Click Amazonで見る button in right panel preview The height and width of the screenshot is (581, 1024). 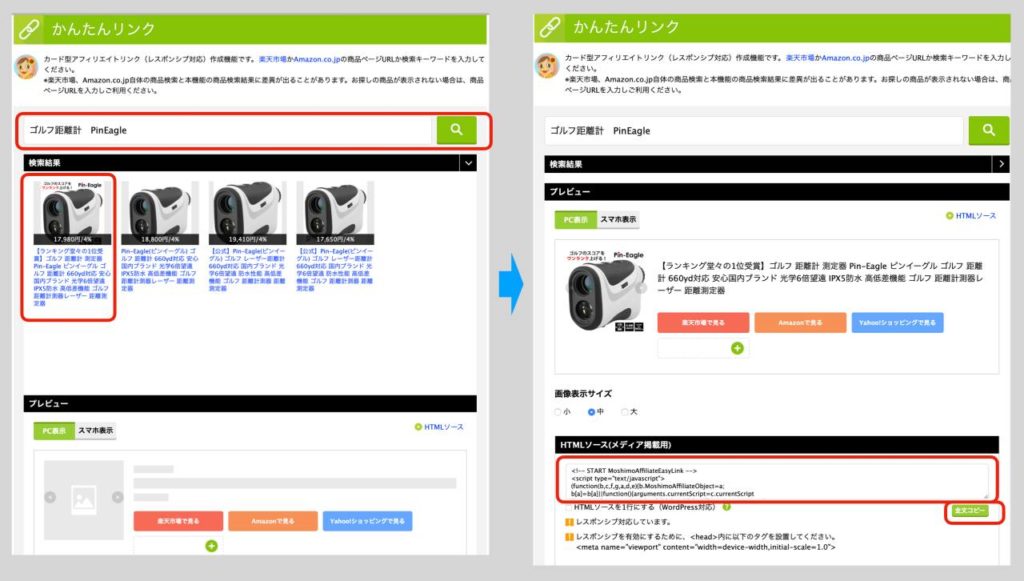pyautogui.click(x=800, y=322)
